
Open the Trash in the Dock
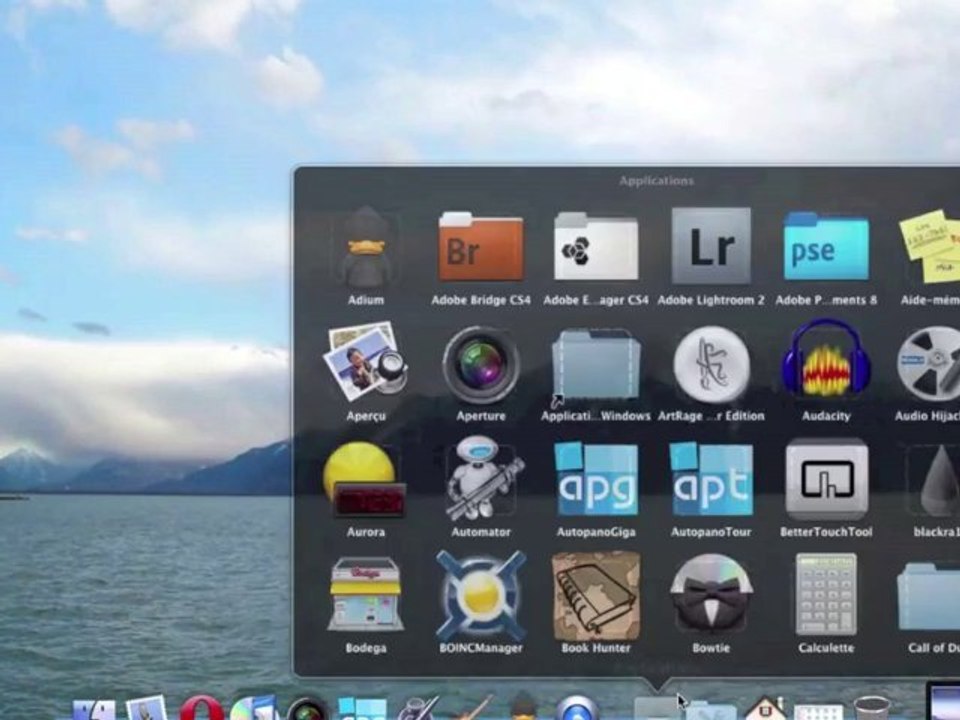coord(871,708)
